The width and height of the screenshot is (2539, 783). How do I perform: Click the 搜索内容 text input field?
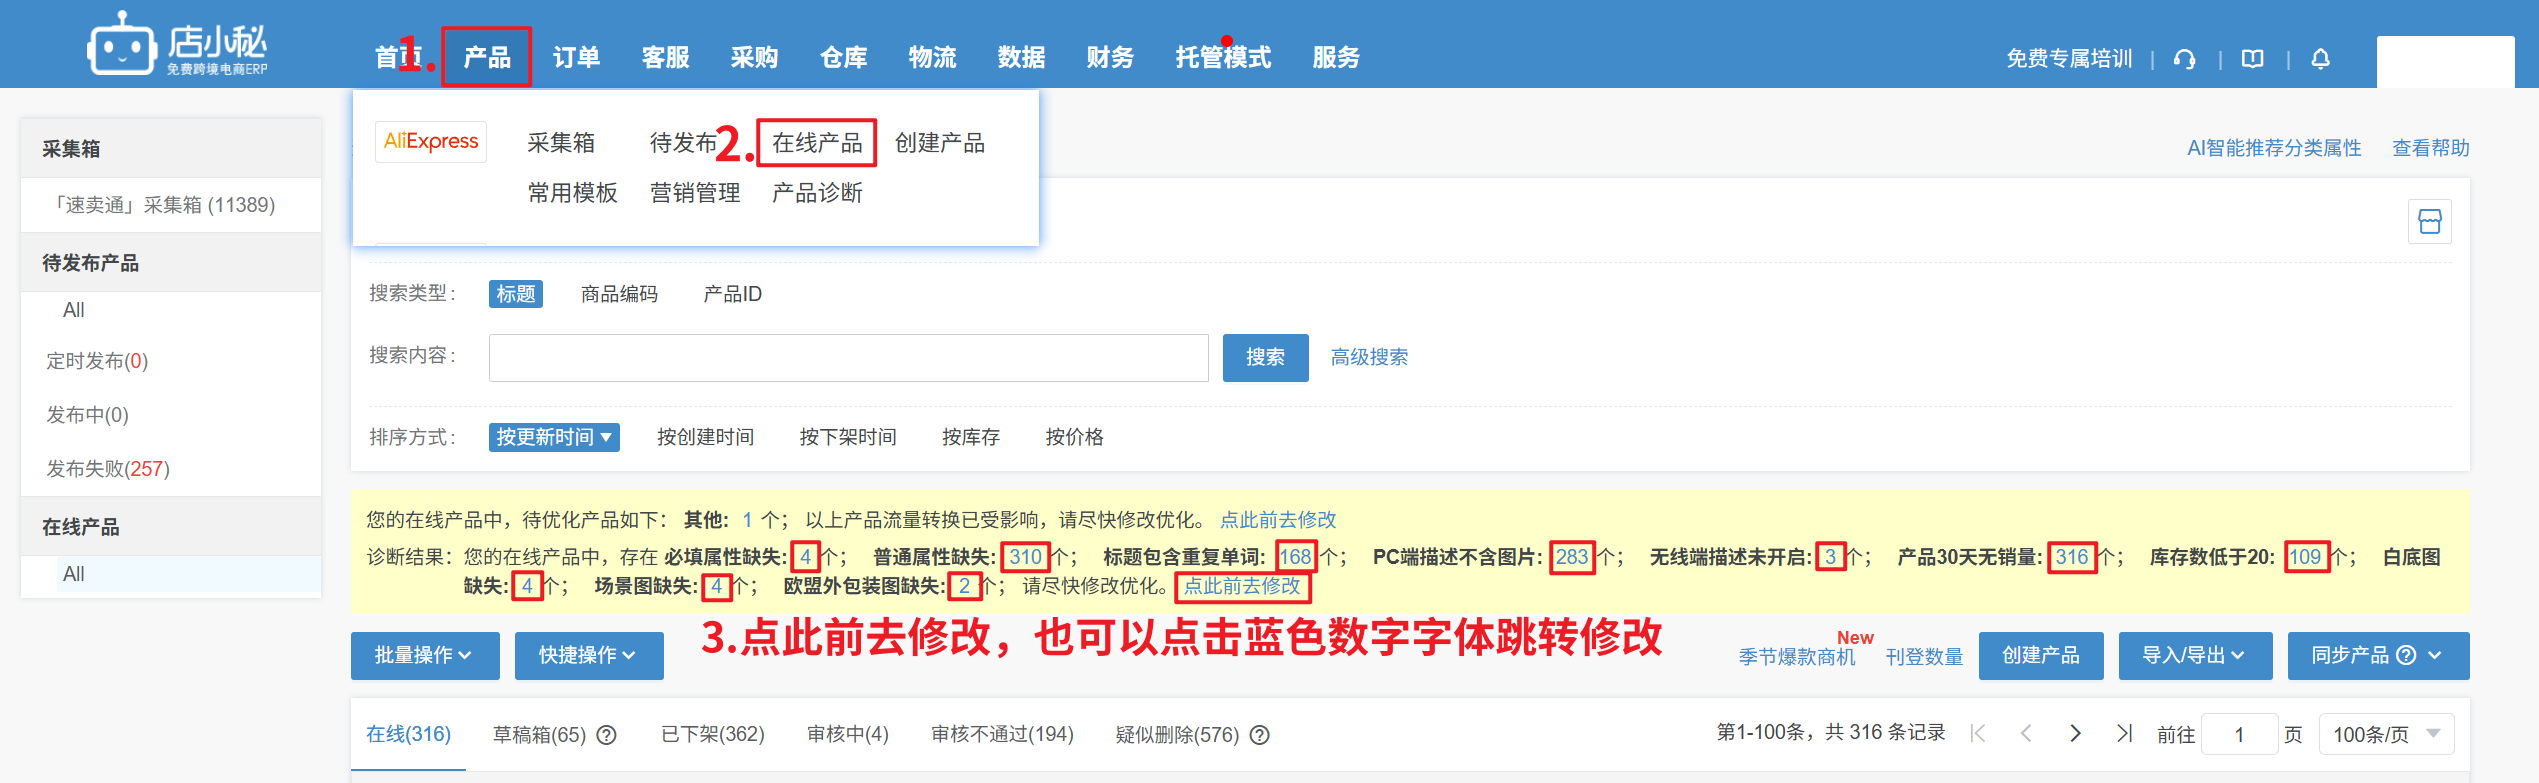pos(848,357)
